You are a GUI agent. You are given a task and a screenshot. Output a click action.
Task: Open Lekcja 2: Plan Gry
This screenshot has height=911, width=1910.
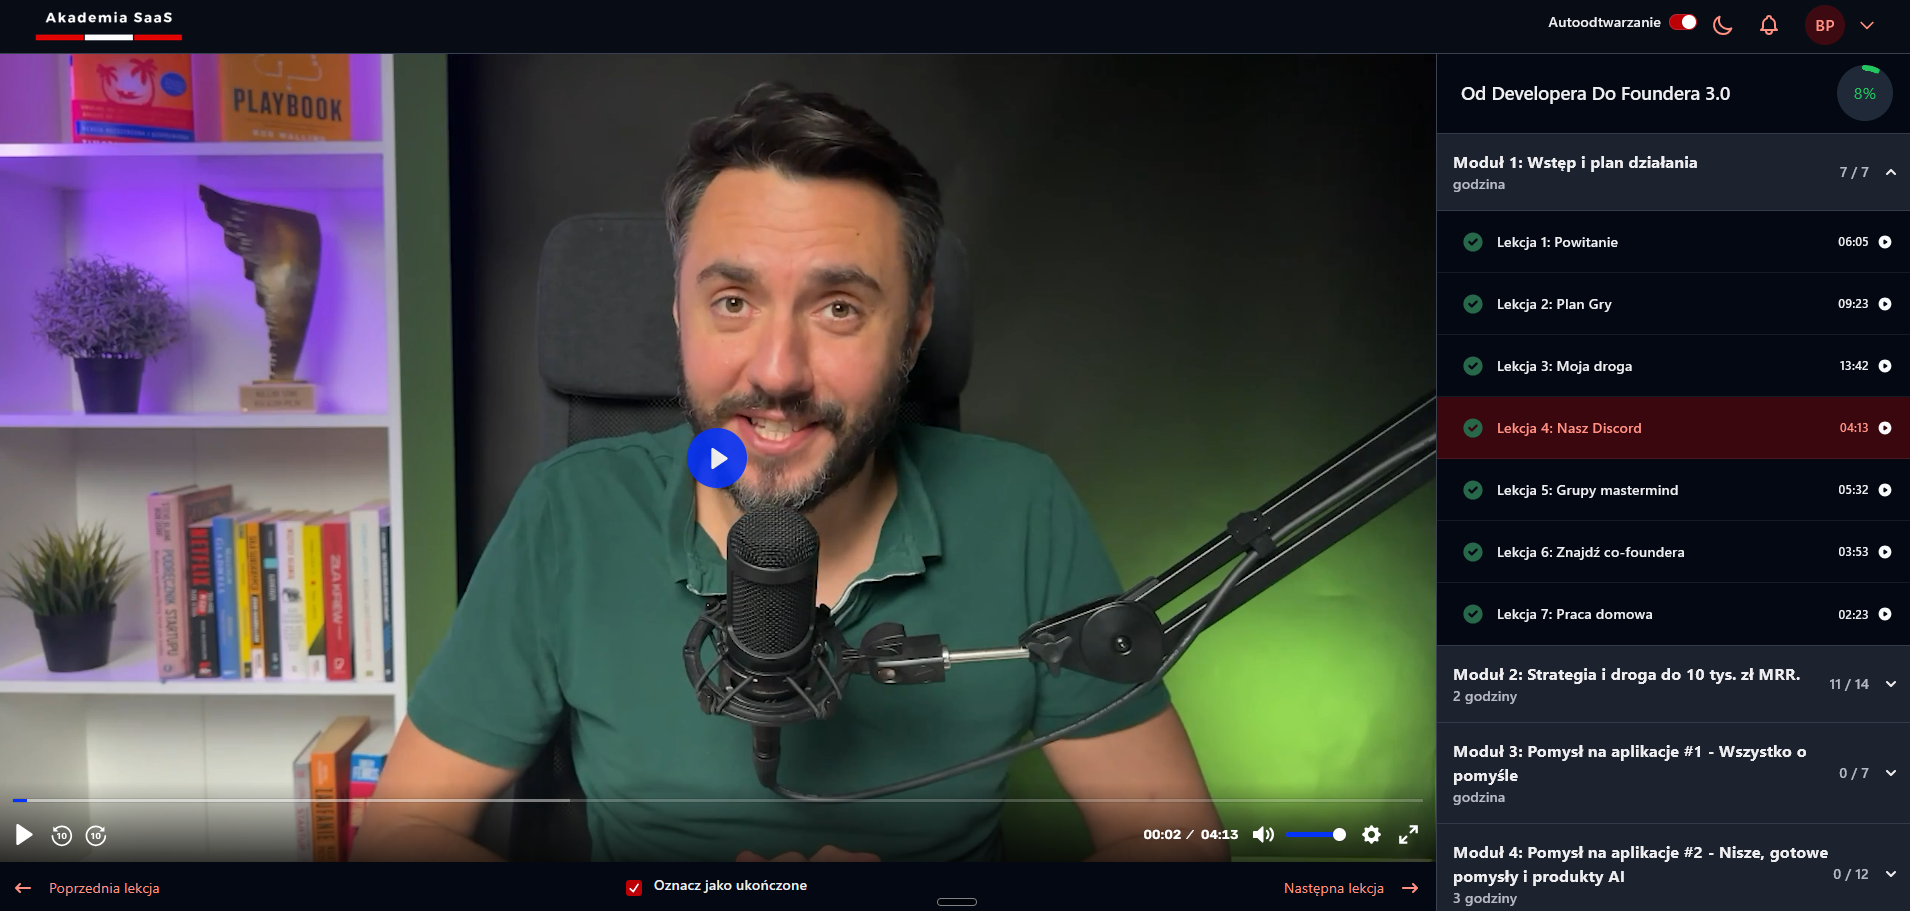pyautogui.click(x=1673, y=304)
